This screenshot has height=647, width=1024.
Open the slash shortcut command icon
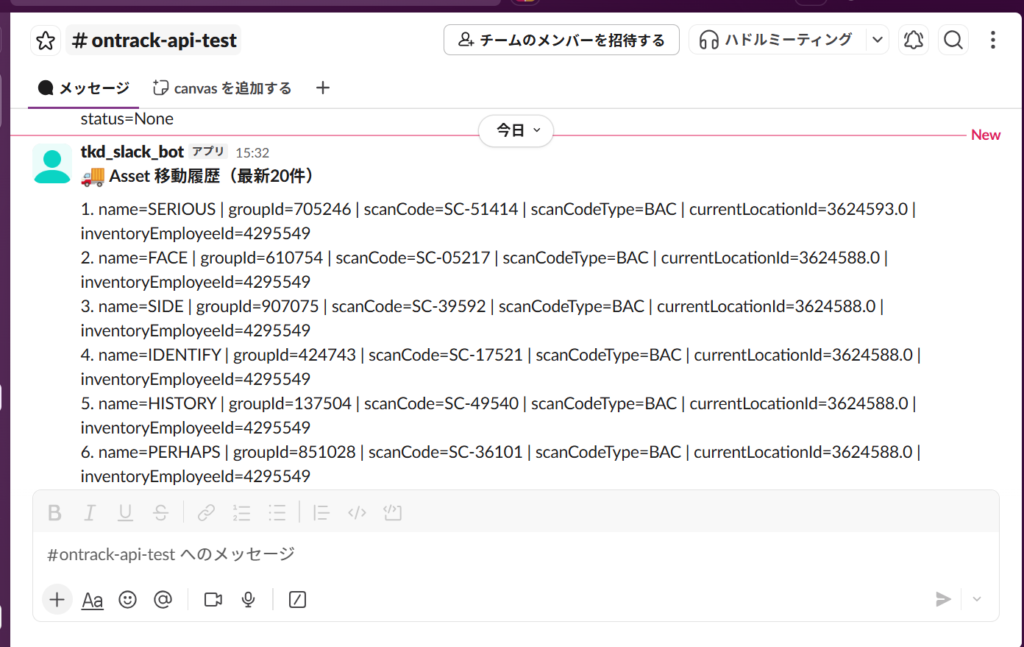[x=297, y=599]
